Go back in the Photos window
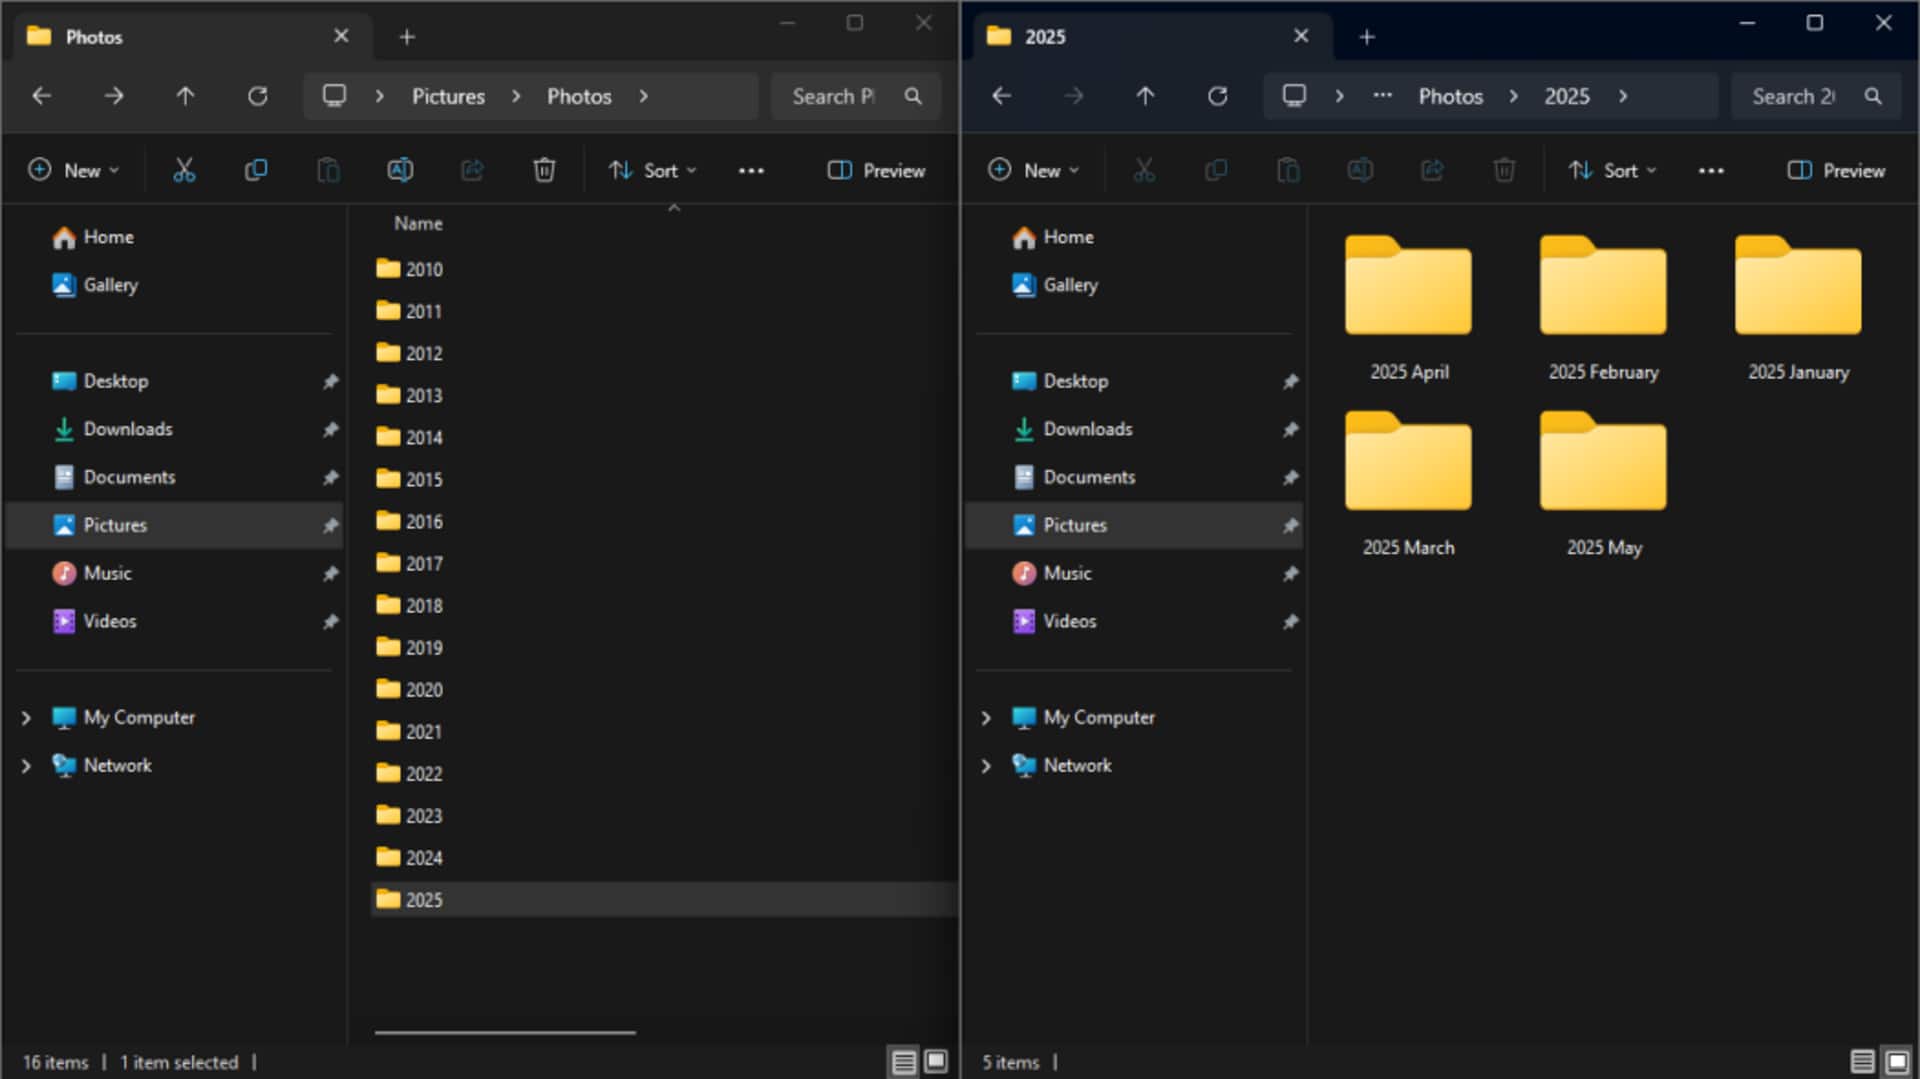Screen dimensions: 1920x1079 pyautogui.click(x=42, y=96)
